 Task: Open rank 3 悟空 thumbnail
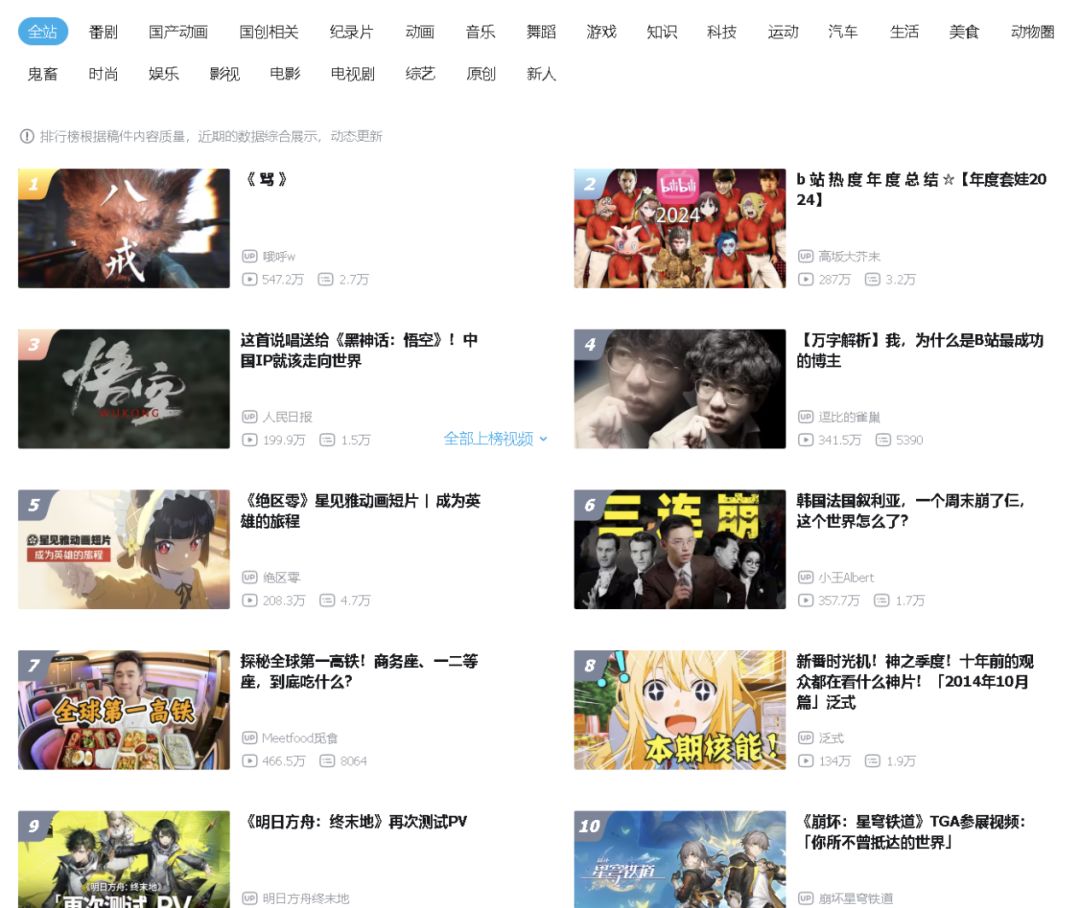124,389
